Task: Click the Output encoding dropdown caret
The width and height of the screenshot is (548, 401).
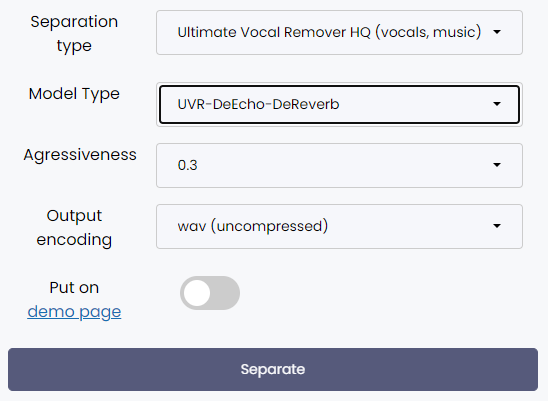Action: pos(497,226)
